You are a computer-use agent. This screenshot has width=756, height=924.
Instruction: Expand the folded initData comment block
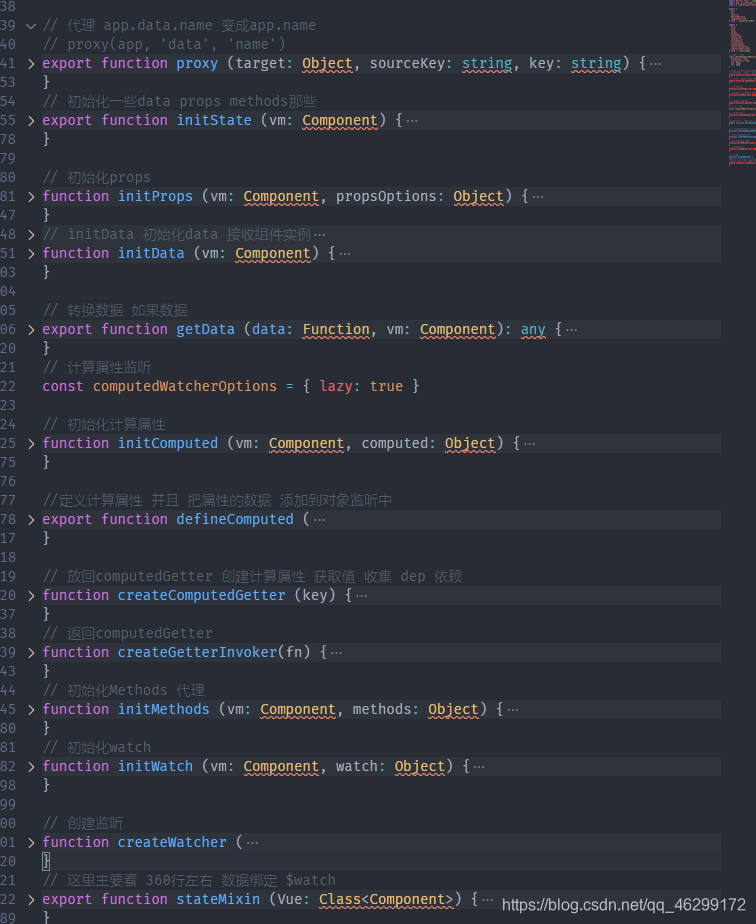(31, 235)
